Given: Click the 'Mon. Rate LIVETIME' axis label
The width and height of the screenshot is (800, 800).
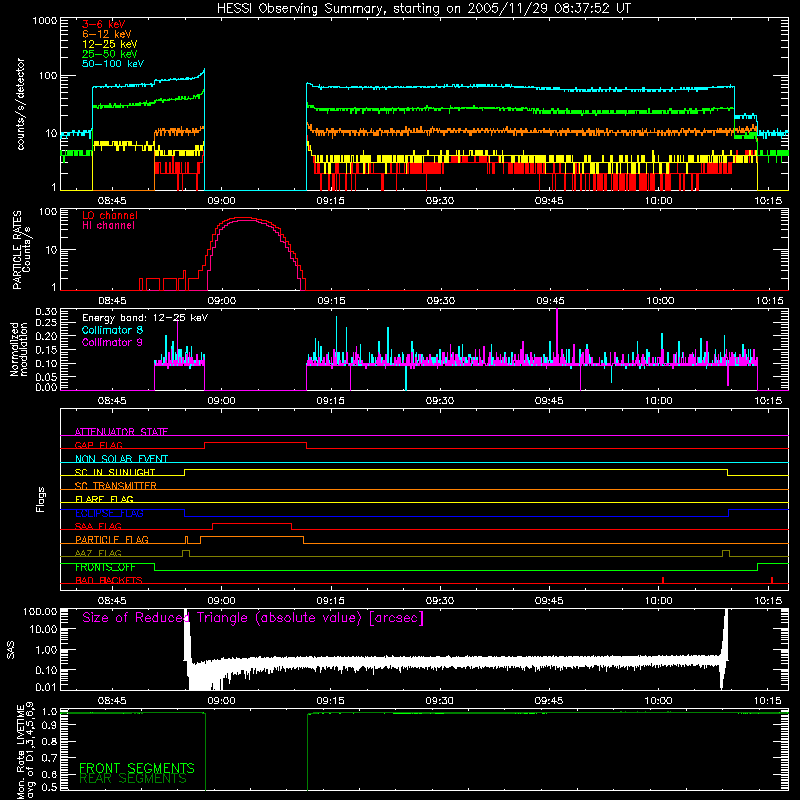Looking at the screenshot, I should point(20,752).
